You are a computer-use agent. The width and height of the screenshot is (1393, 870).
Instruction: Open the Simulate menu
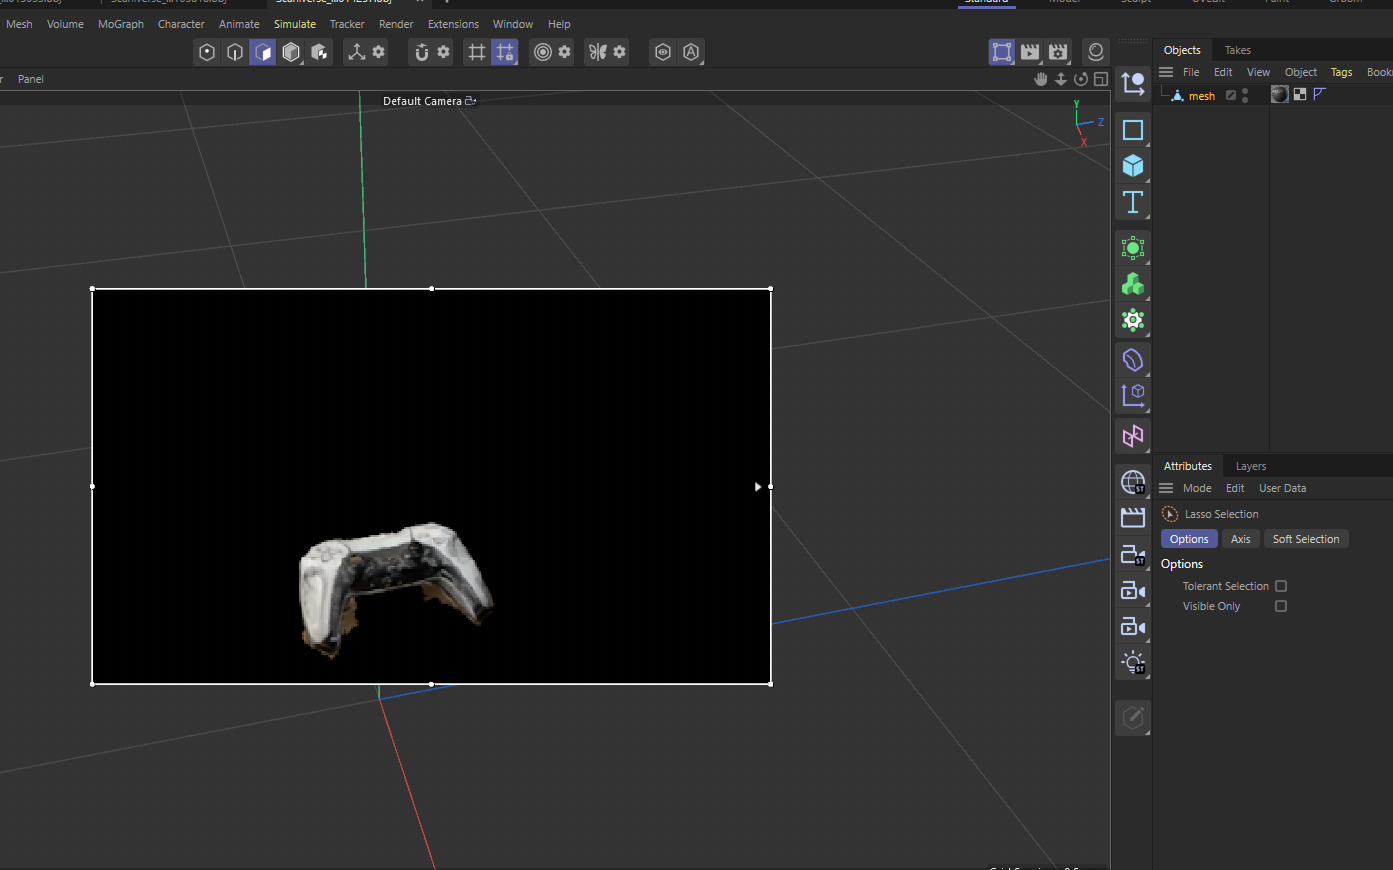tap(295, 23)
